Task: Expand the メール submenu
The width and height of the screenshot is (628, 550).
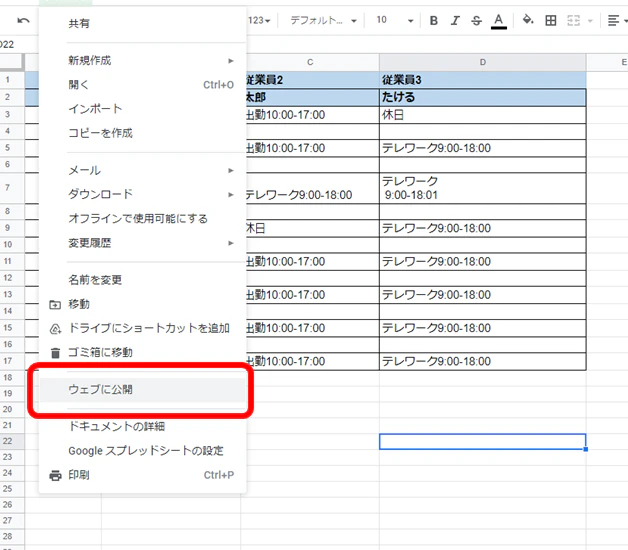Action: click(143, 170)
